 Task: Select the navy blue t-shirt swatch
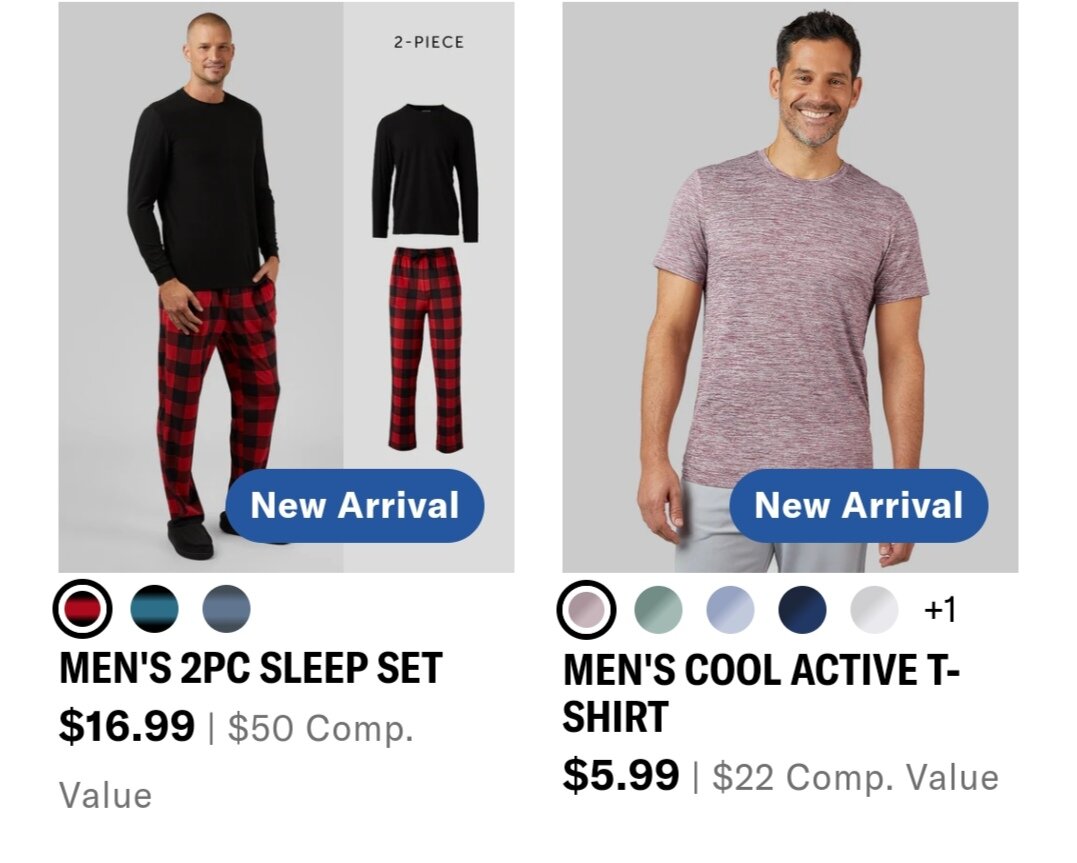pos(802,609)
